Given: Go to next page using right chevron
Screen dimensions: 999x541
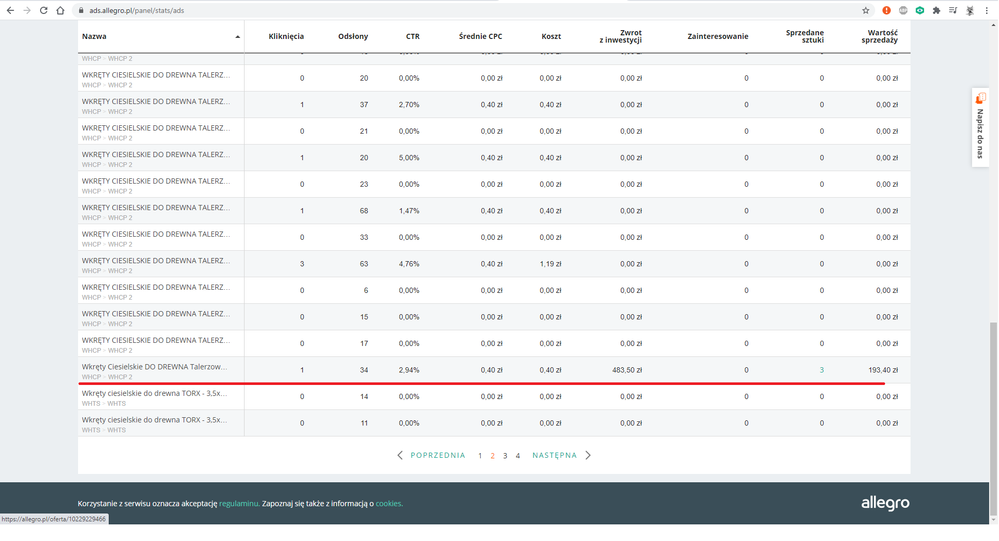Looking at the screenshot, I should [588, 455].
